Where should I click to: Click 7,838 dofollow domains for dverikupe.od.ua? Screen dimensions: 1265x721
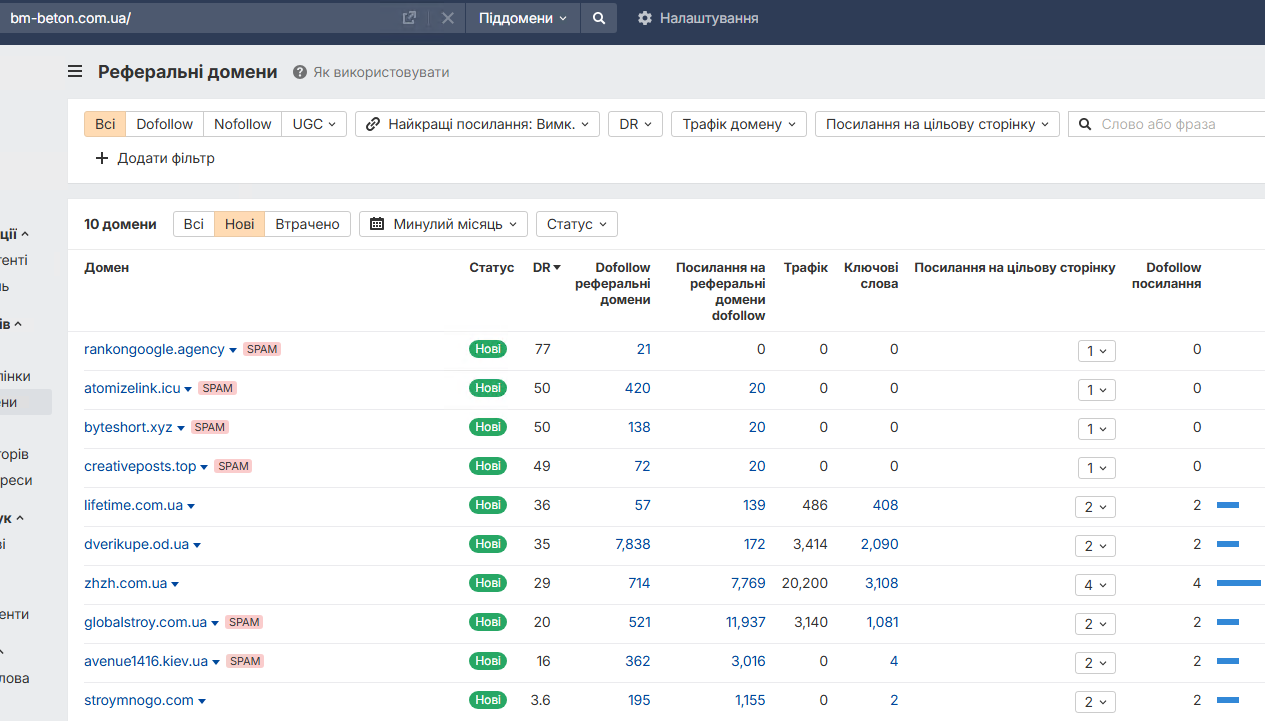pyautogui.click(x=632, y=544)
